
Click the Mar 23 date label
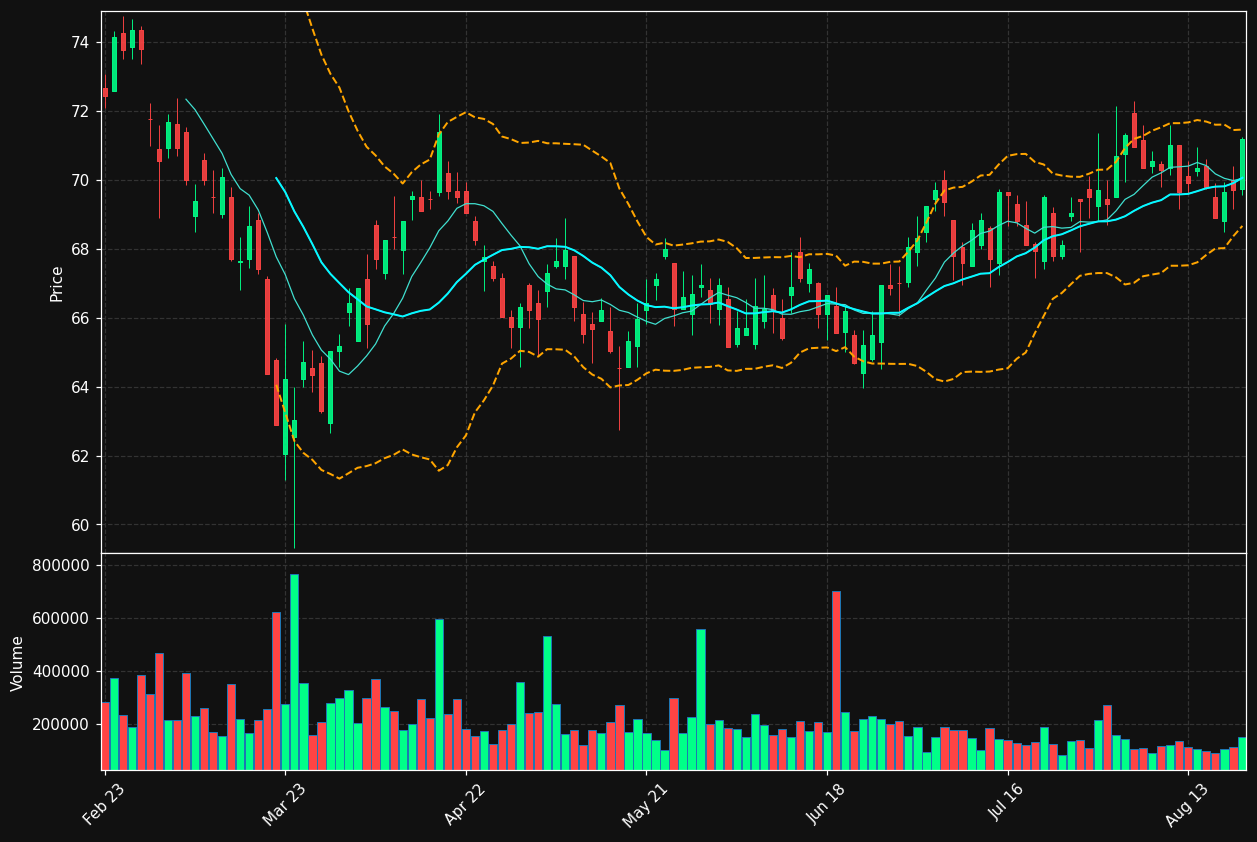pos(285,804)
